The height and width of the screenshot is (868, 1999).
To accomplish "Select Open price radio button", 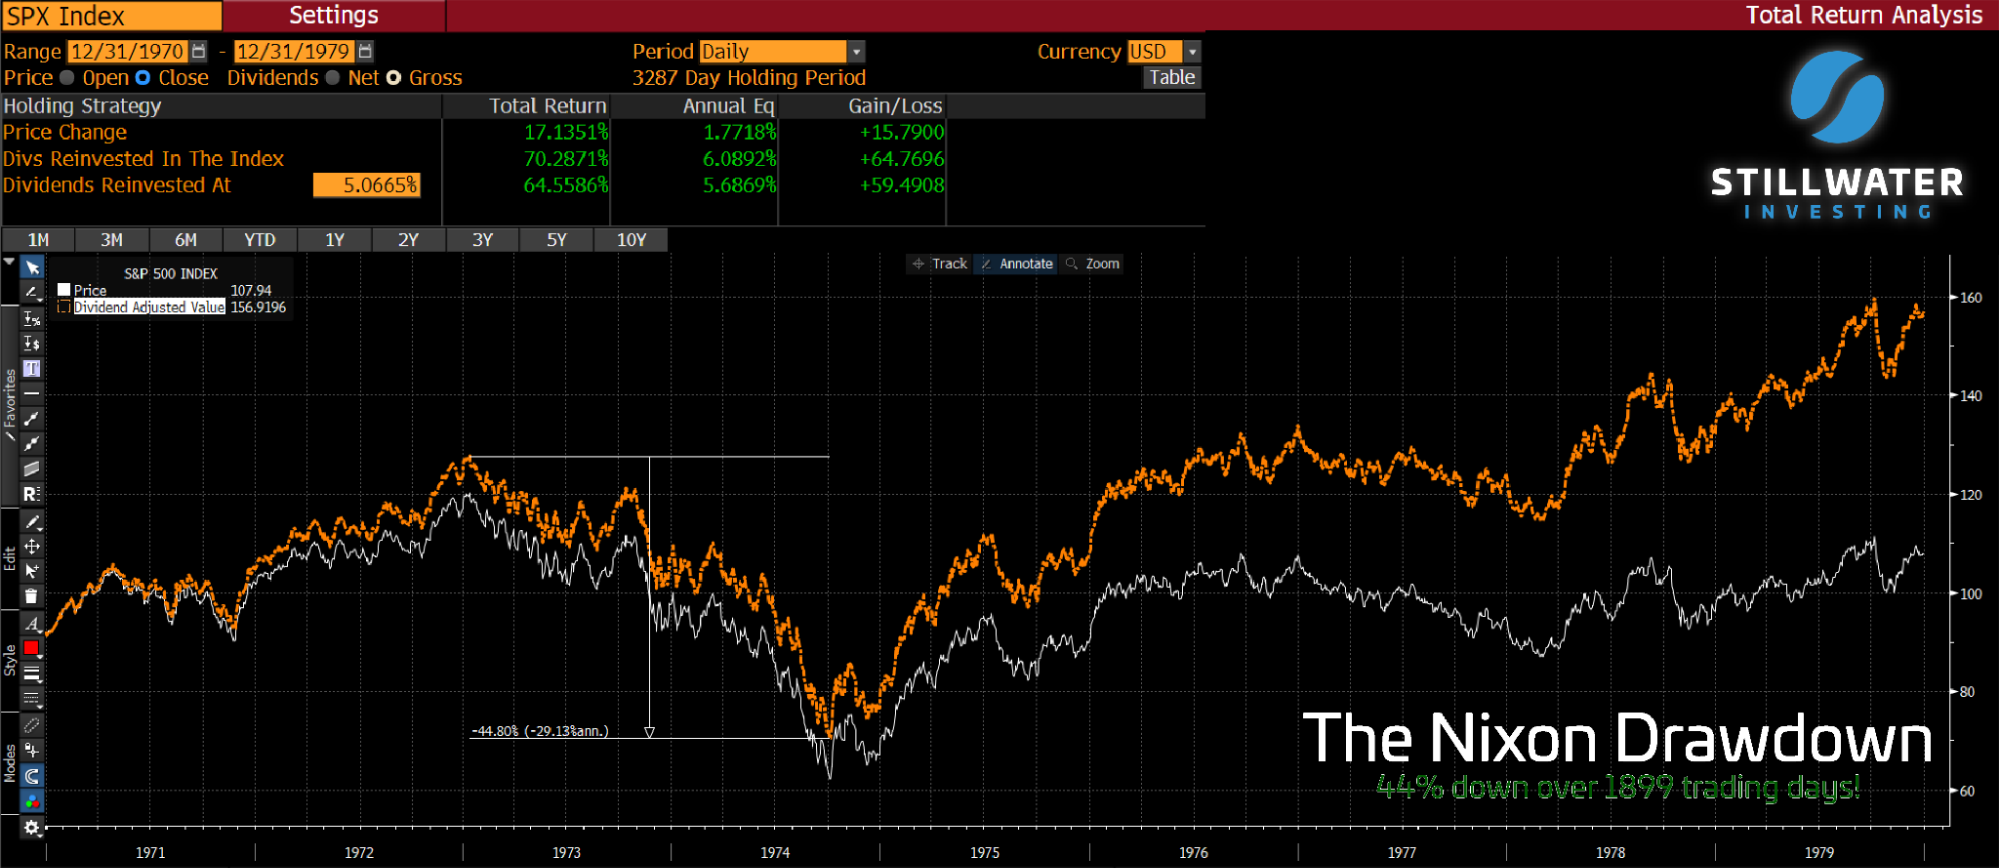I will (67, 78).
